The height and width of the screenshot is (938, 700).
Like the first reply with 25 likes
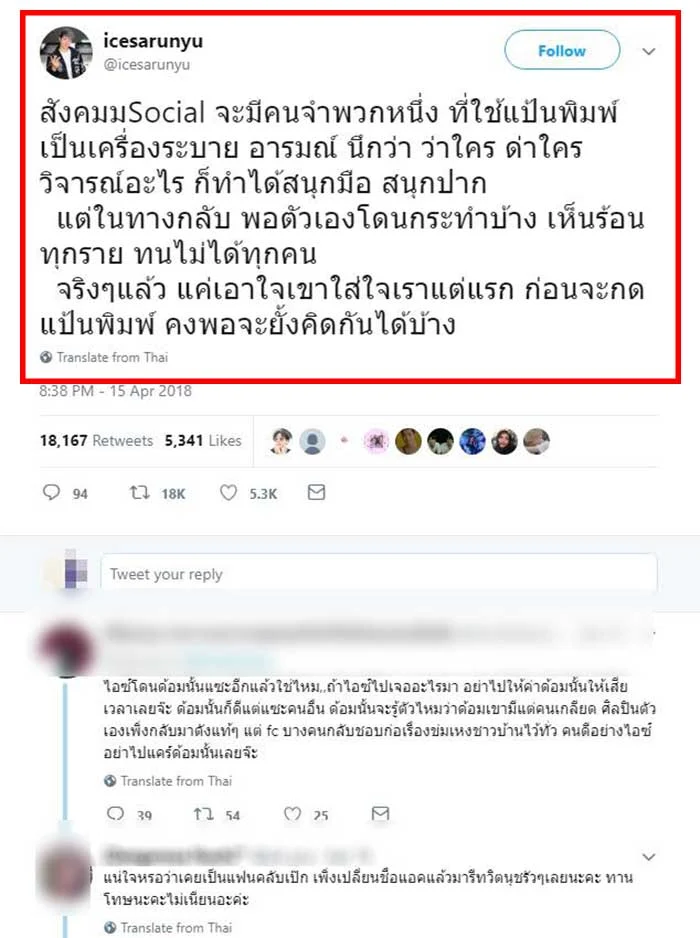[292, 814]
